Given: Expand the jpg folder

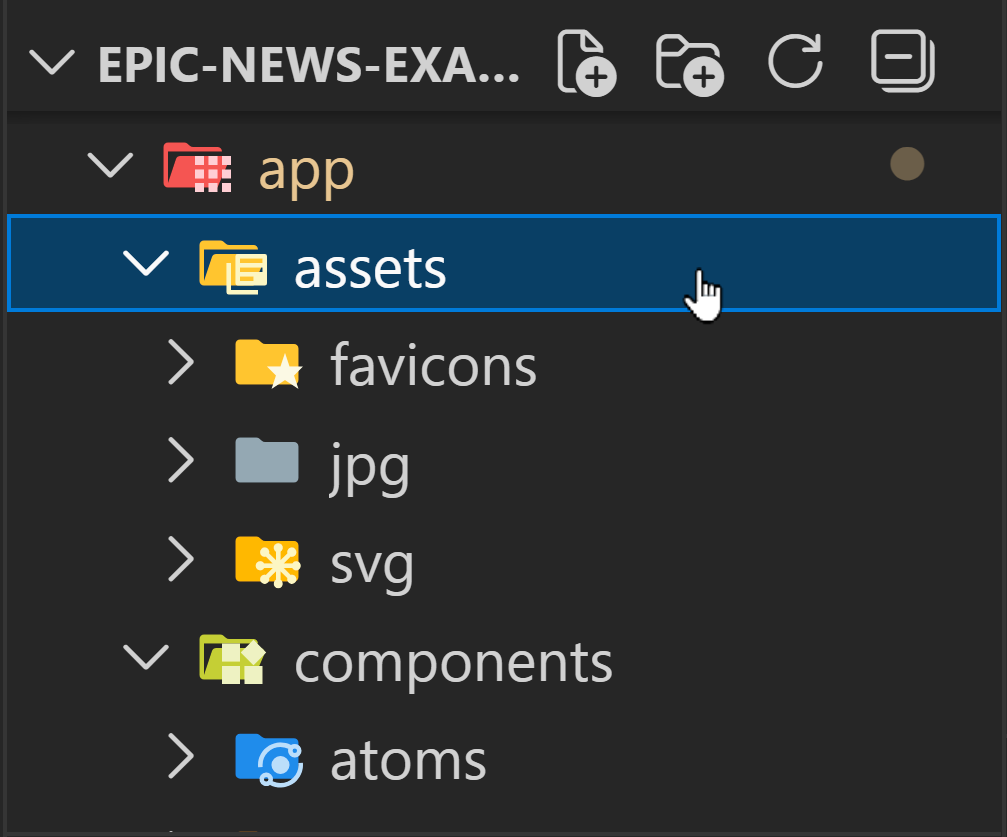Looking at the screenshot, I should coord(181,461).
